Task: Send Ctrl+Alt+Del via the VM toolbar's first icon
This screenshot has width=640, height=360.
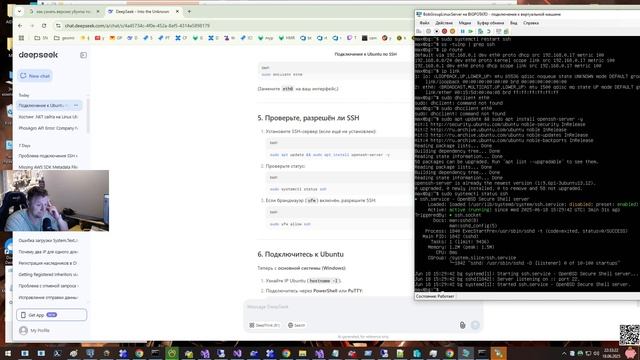Action: pos(419,31)
